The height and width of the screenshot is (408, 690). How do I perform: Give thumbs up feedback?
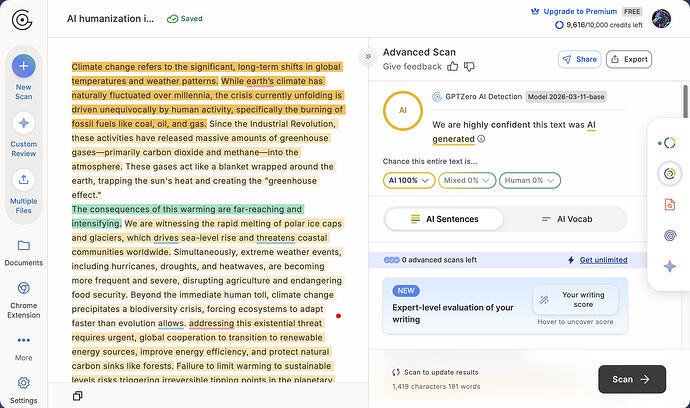point(452,66)
